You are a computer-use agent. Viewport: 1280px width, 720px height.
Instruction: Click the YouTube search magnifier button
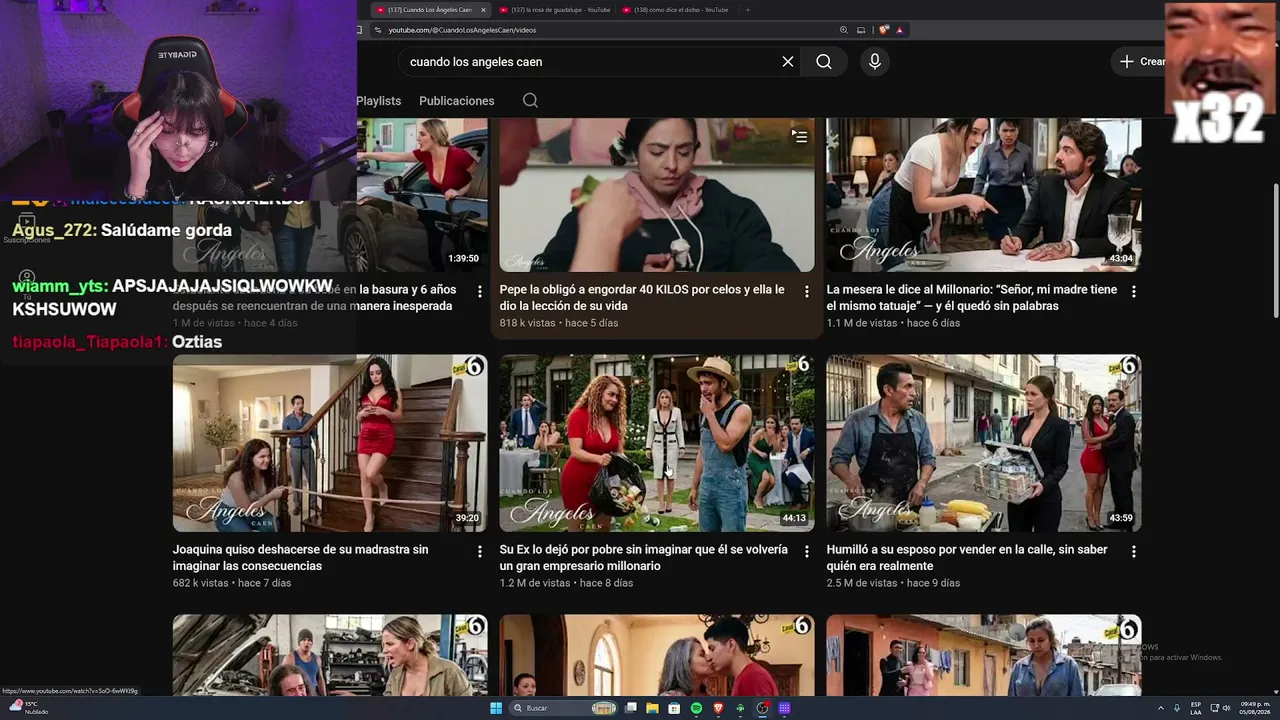click(824, 62)
